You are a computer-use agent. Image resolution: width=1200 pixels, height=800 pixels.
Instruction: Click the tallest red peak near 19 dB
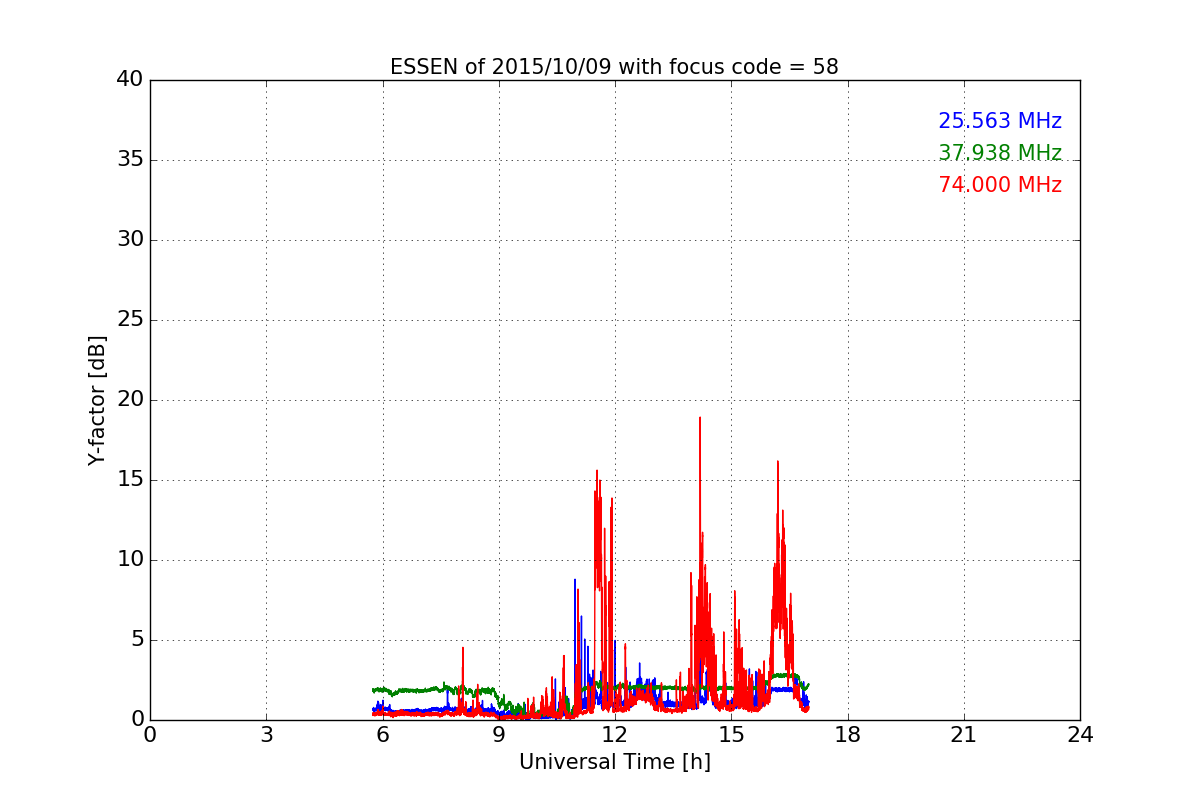point(700,420)
